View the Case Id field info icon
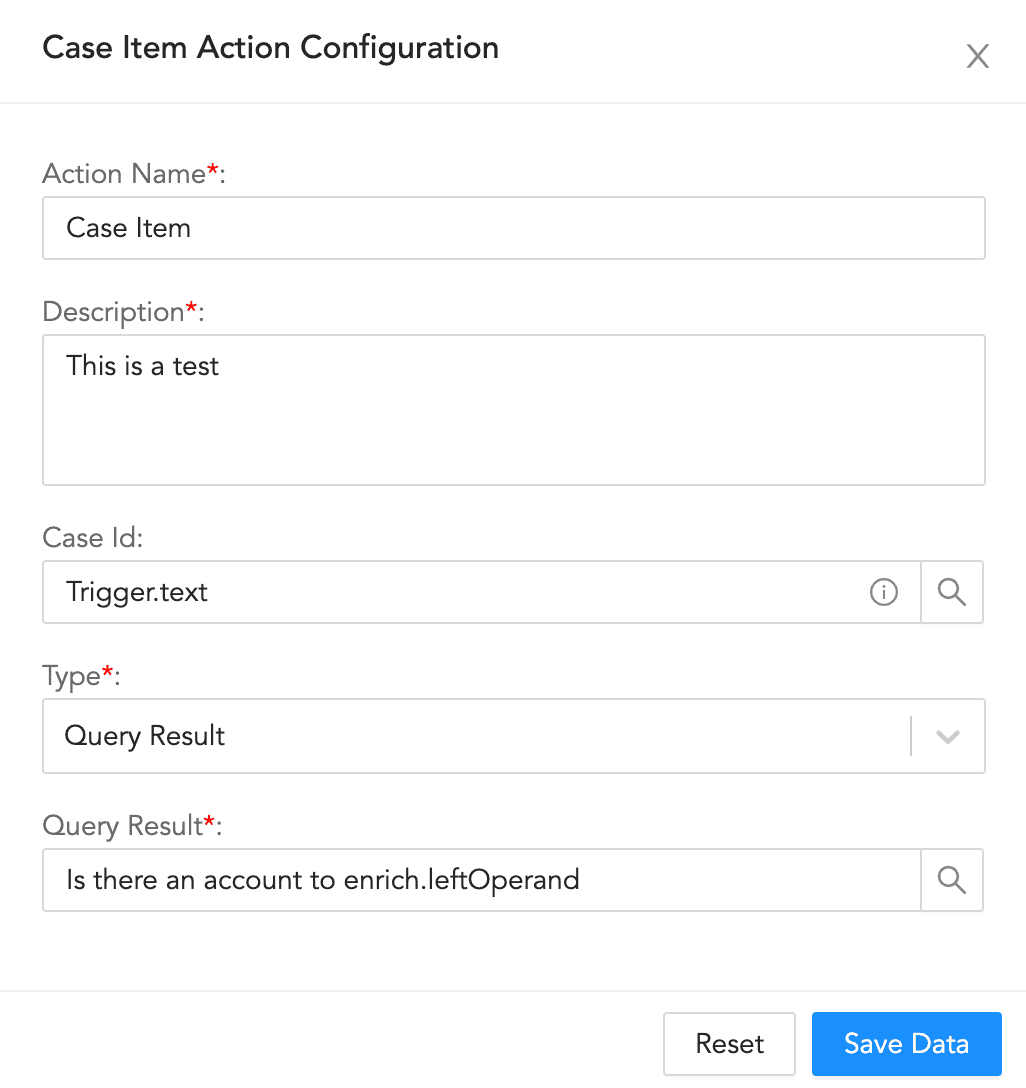This screenshot has width=1026, height=1088. coord(883,592)
